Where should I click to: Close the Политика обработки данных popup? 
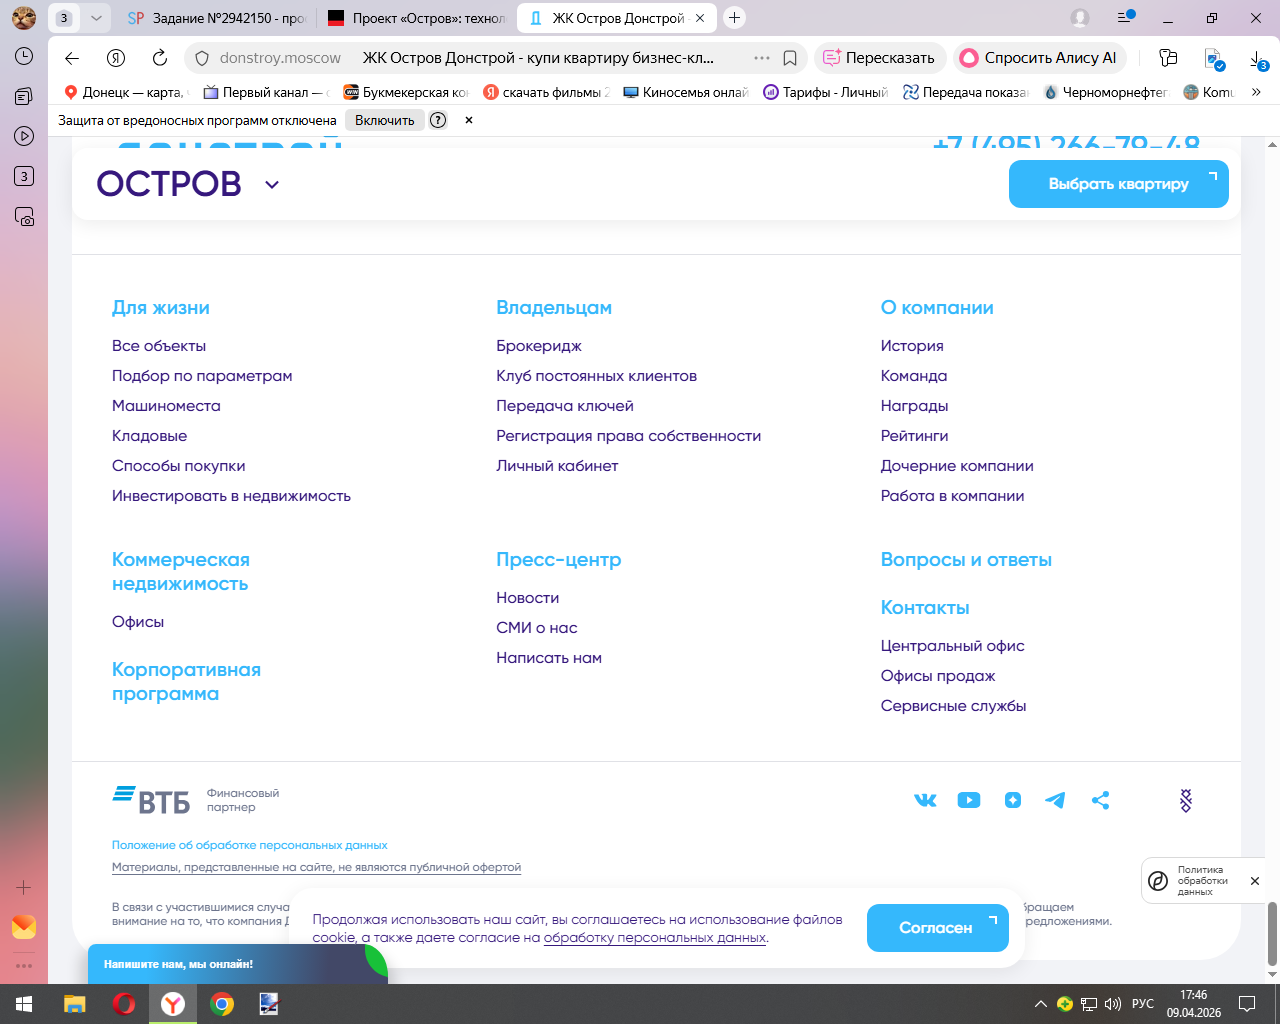click(x=1254, y=881)
